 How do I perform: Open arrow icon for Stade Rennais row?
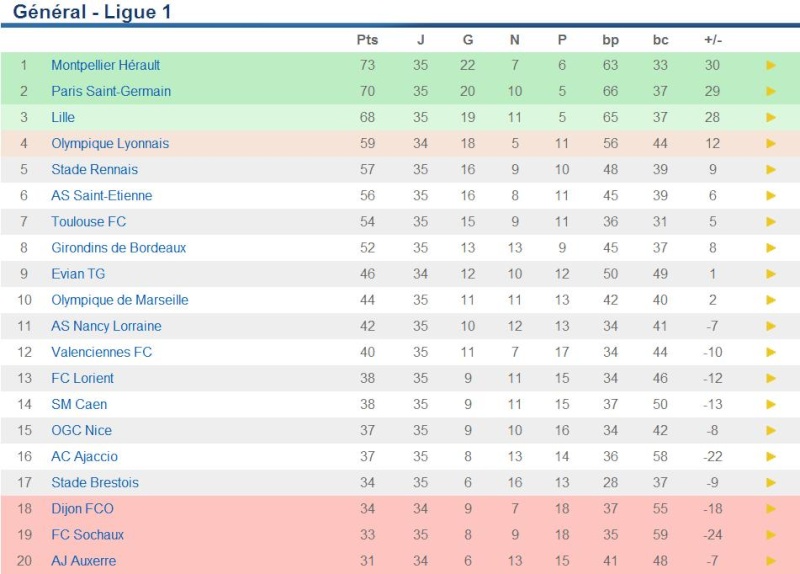tap(771, 169)
